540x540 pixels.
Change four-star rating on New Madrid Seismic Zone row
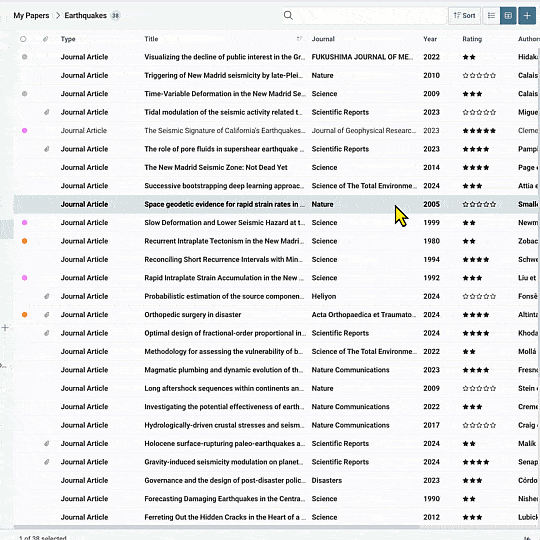pos(476,167)
